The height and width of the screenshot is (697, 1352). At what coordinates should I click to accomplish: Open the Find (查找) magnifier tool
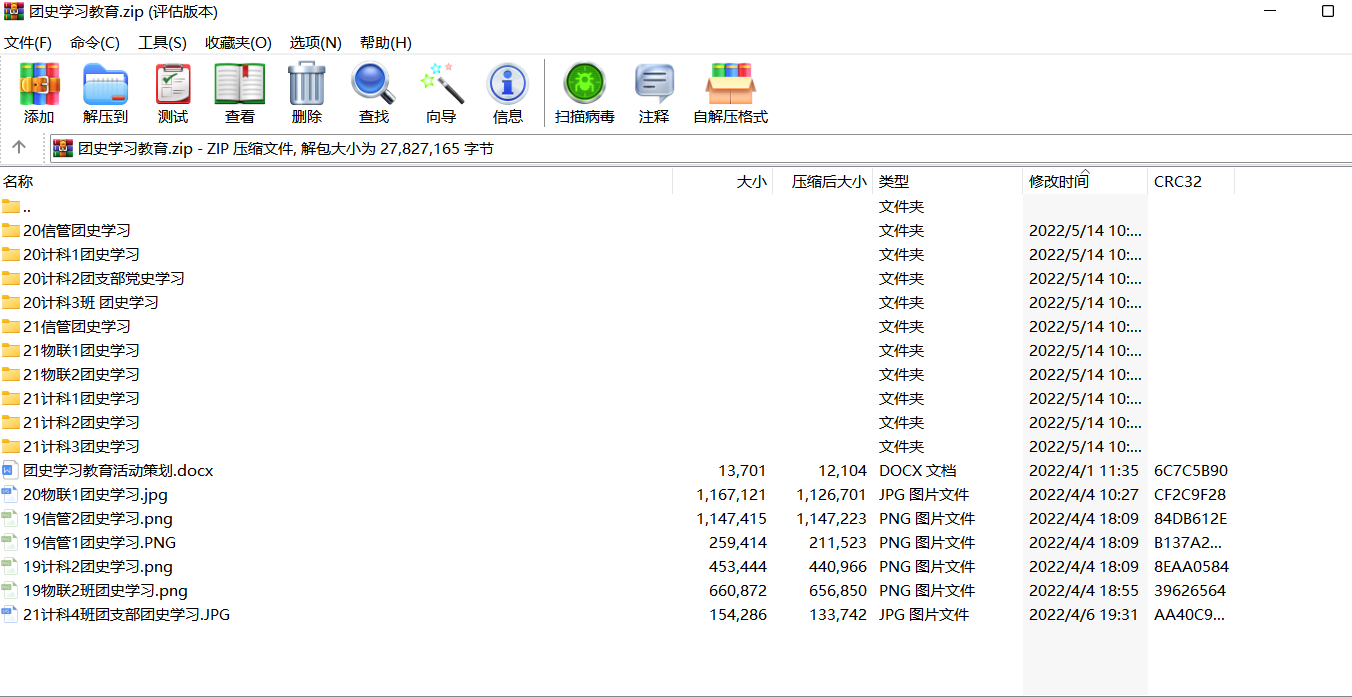pos(373,93)
